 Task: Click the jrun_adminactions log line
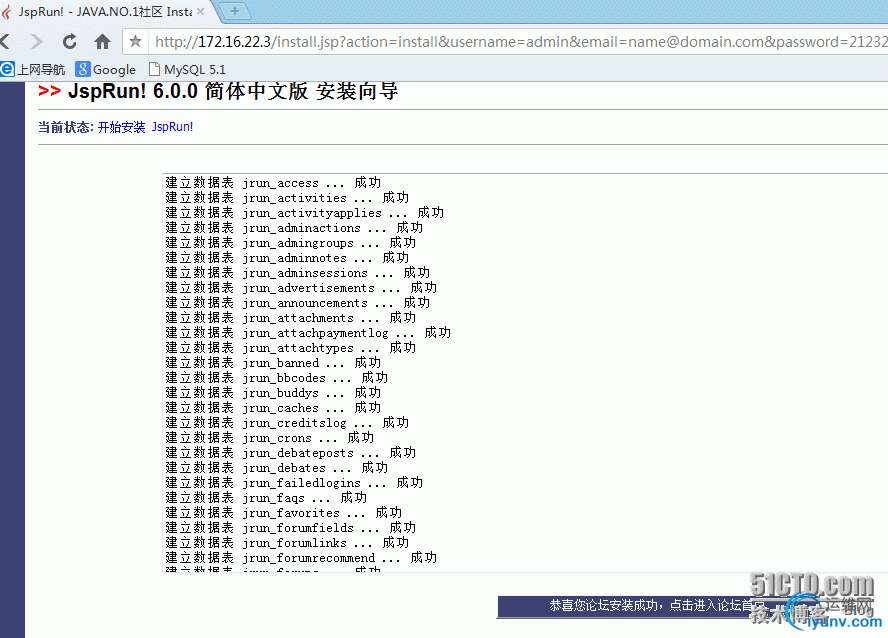(x=294, y=228)
